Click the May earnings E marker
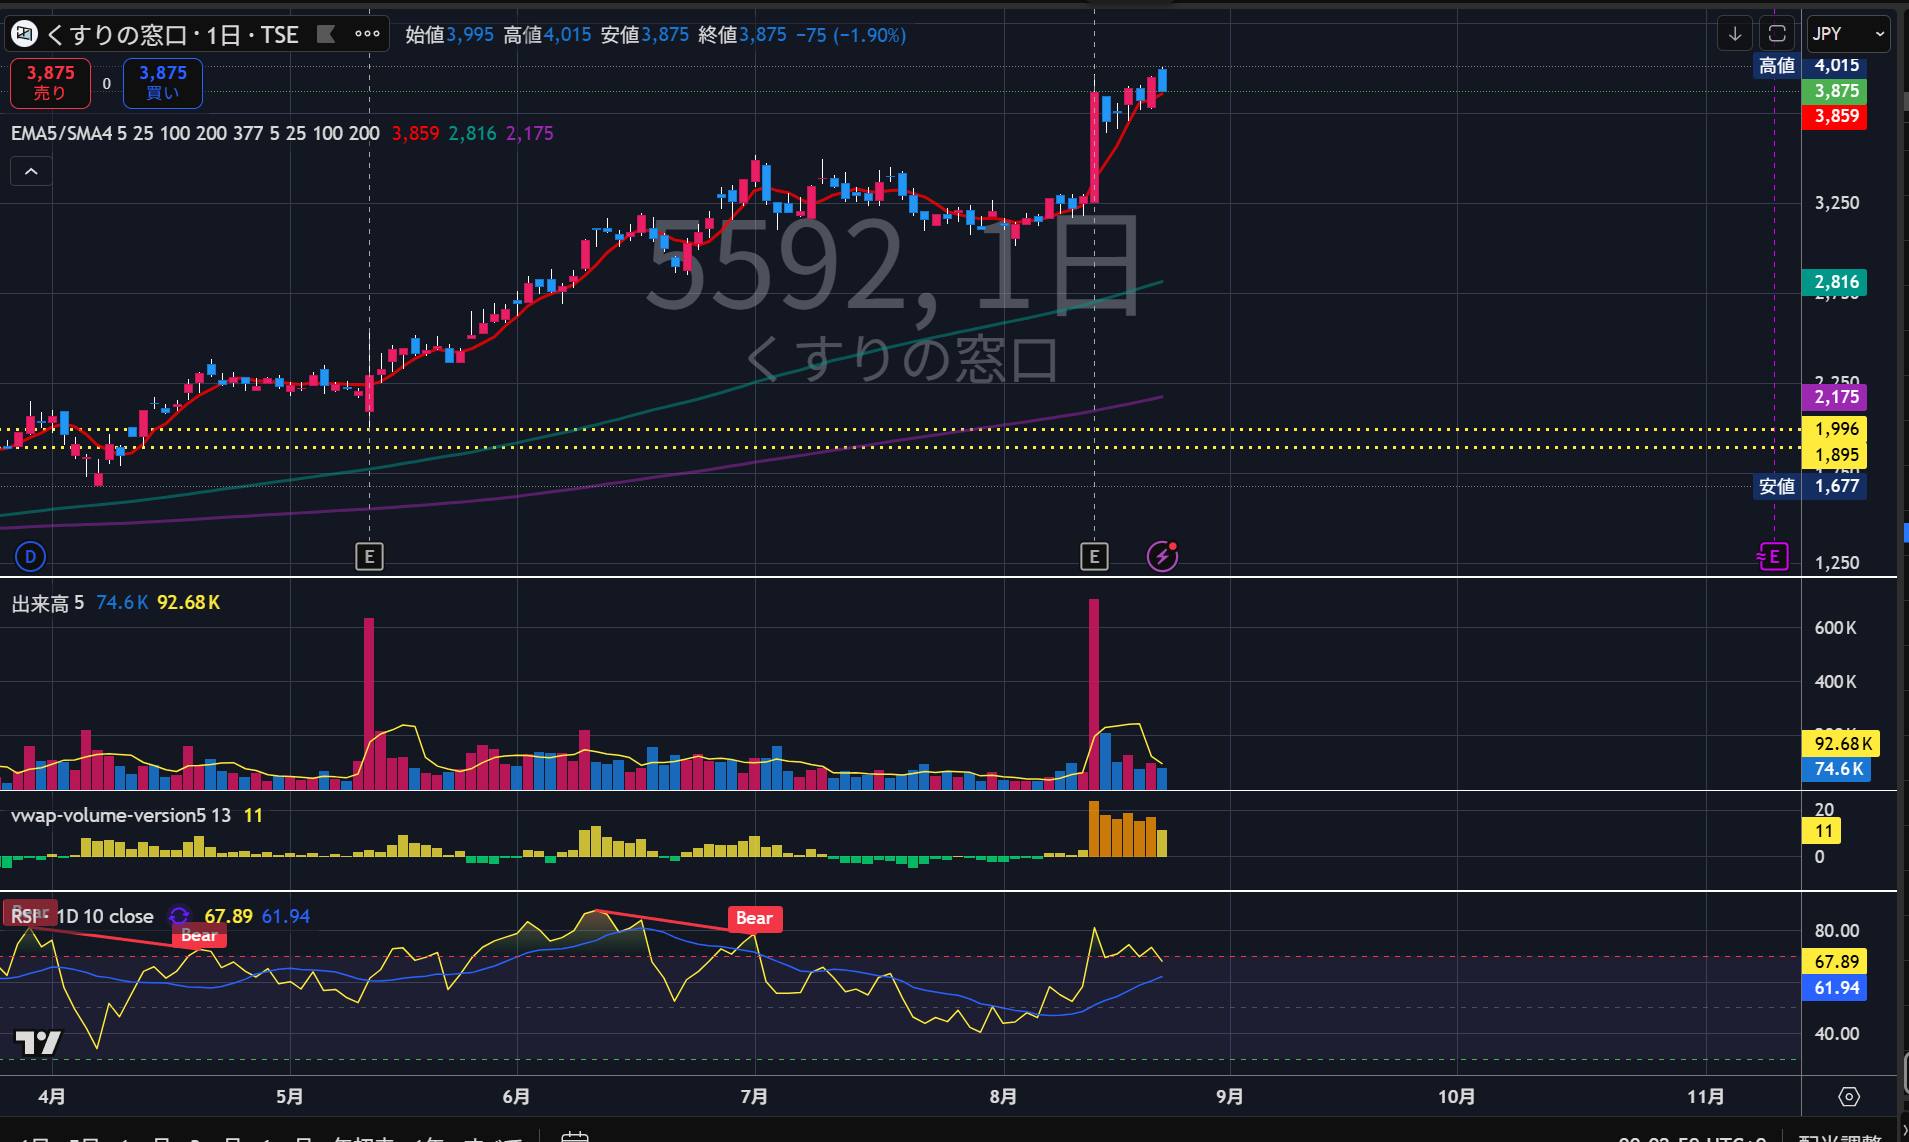1909x1142 pixels. click(370, 557)
